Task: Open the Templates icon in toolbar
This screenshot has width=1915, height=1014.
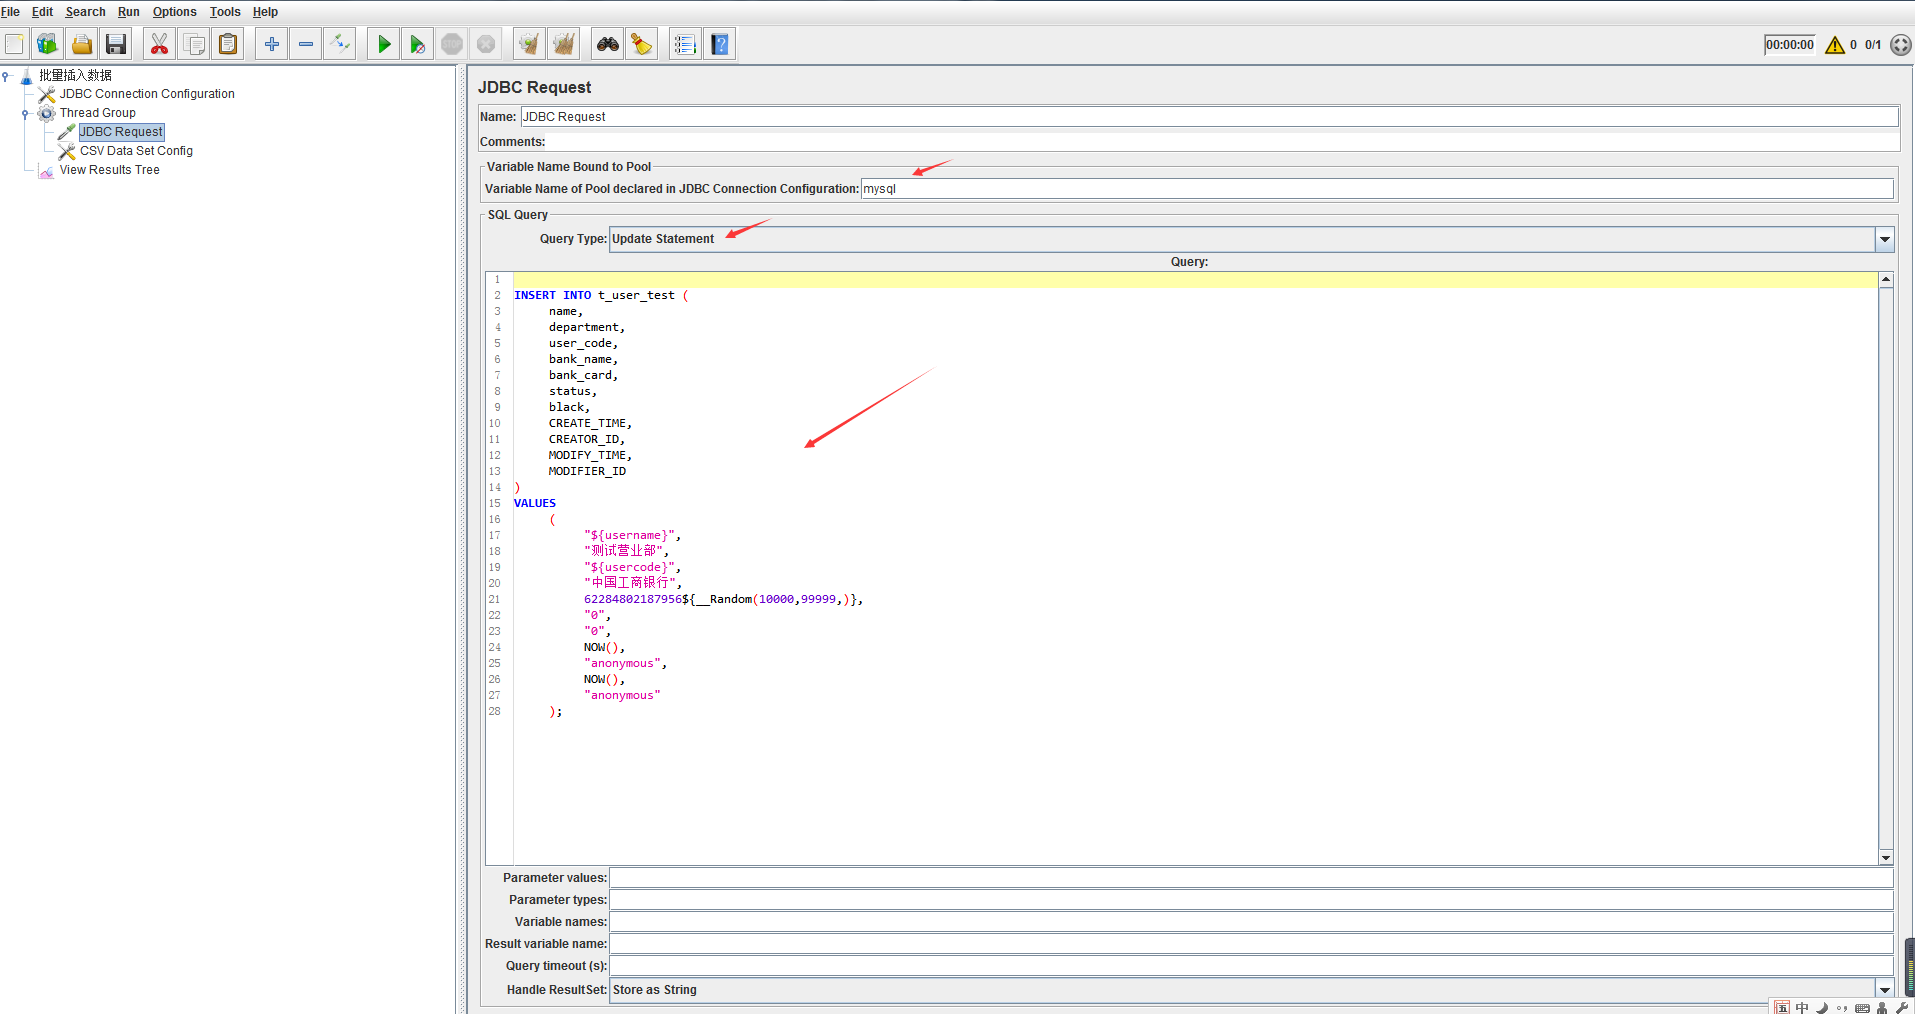Action: pyautogui.click(x=47, y=44)
